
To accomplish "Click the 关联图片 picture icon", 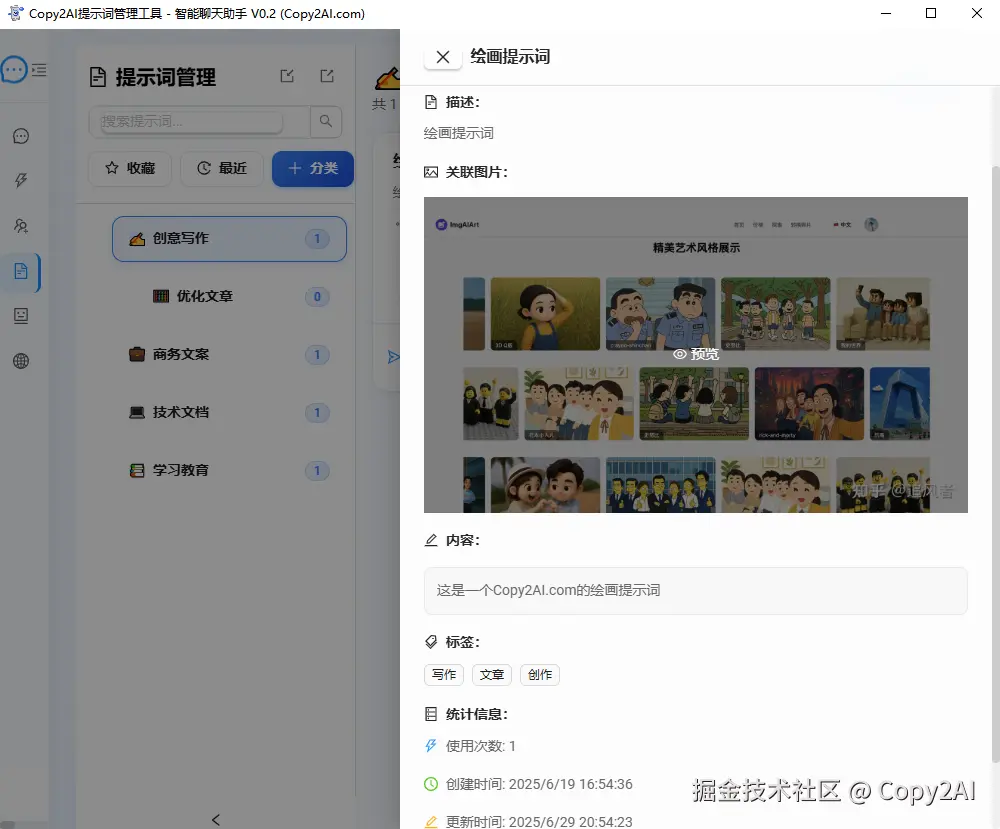I will (x=431, y=172).
